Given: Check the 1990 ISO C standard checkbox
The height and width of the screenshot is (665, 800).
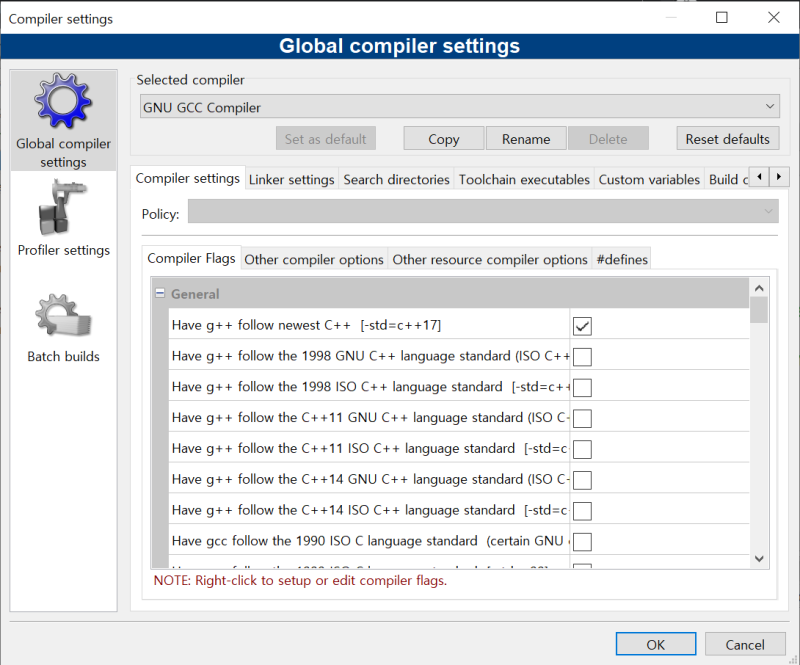Looking at the screenshot, I should [x=582, y=541].
